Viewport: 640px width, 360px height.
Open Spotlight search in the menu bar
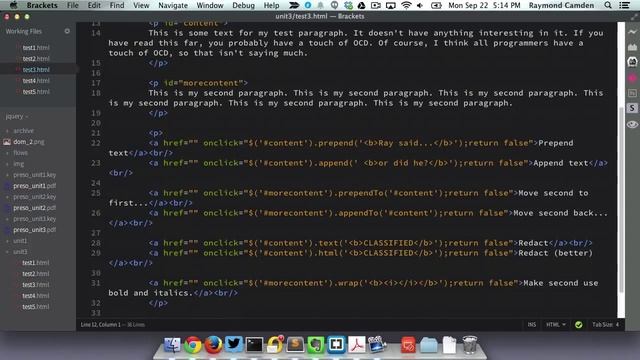608,5
